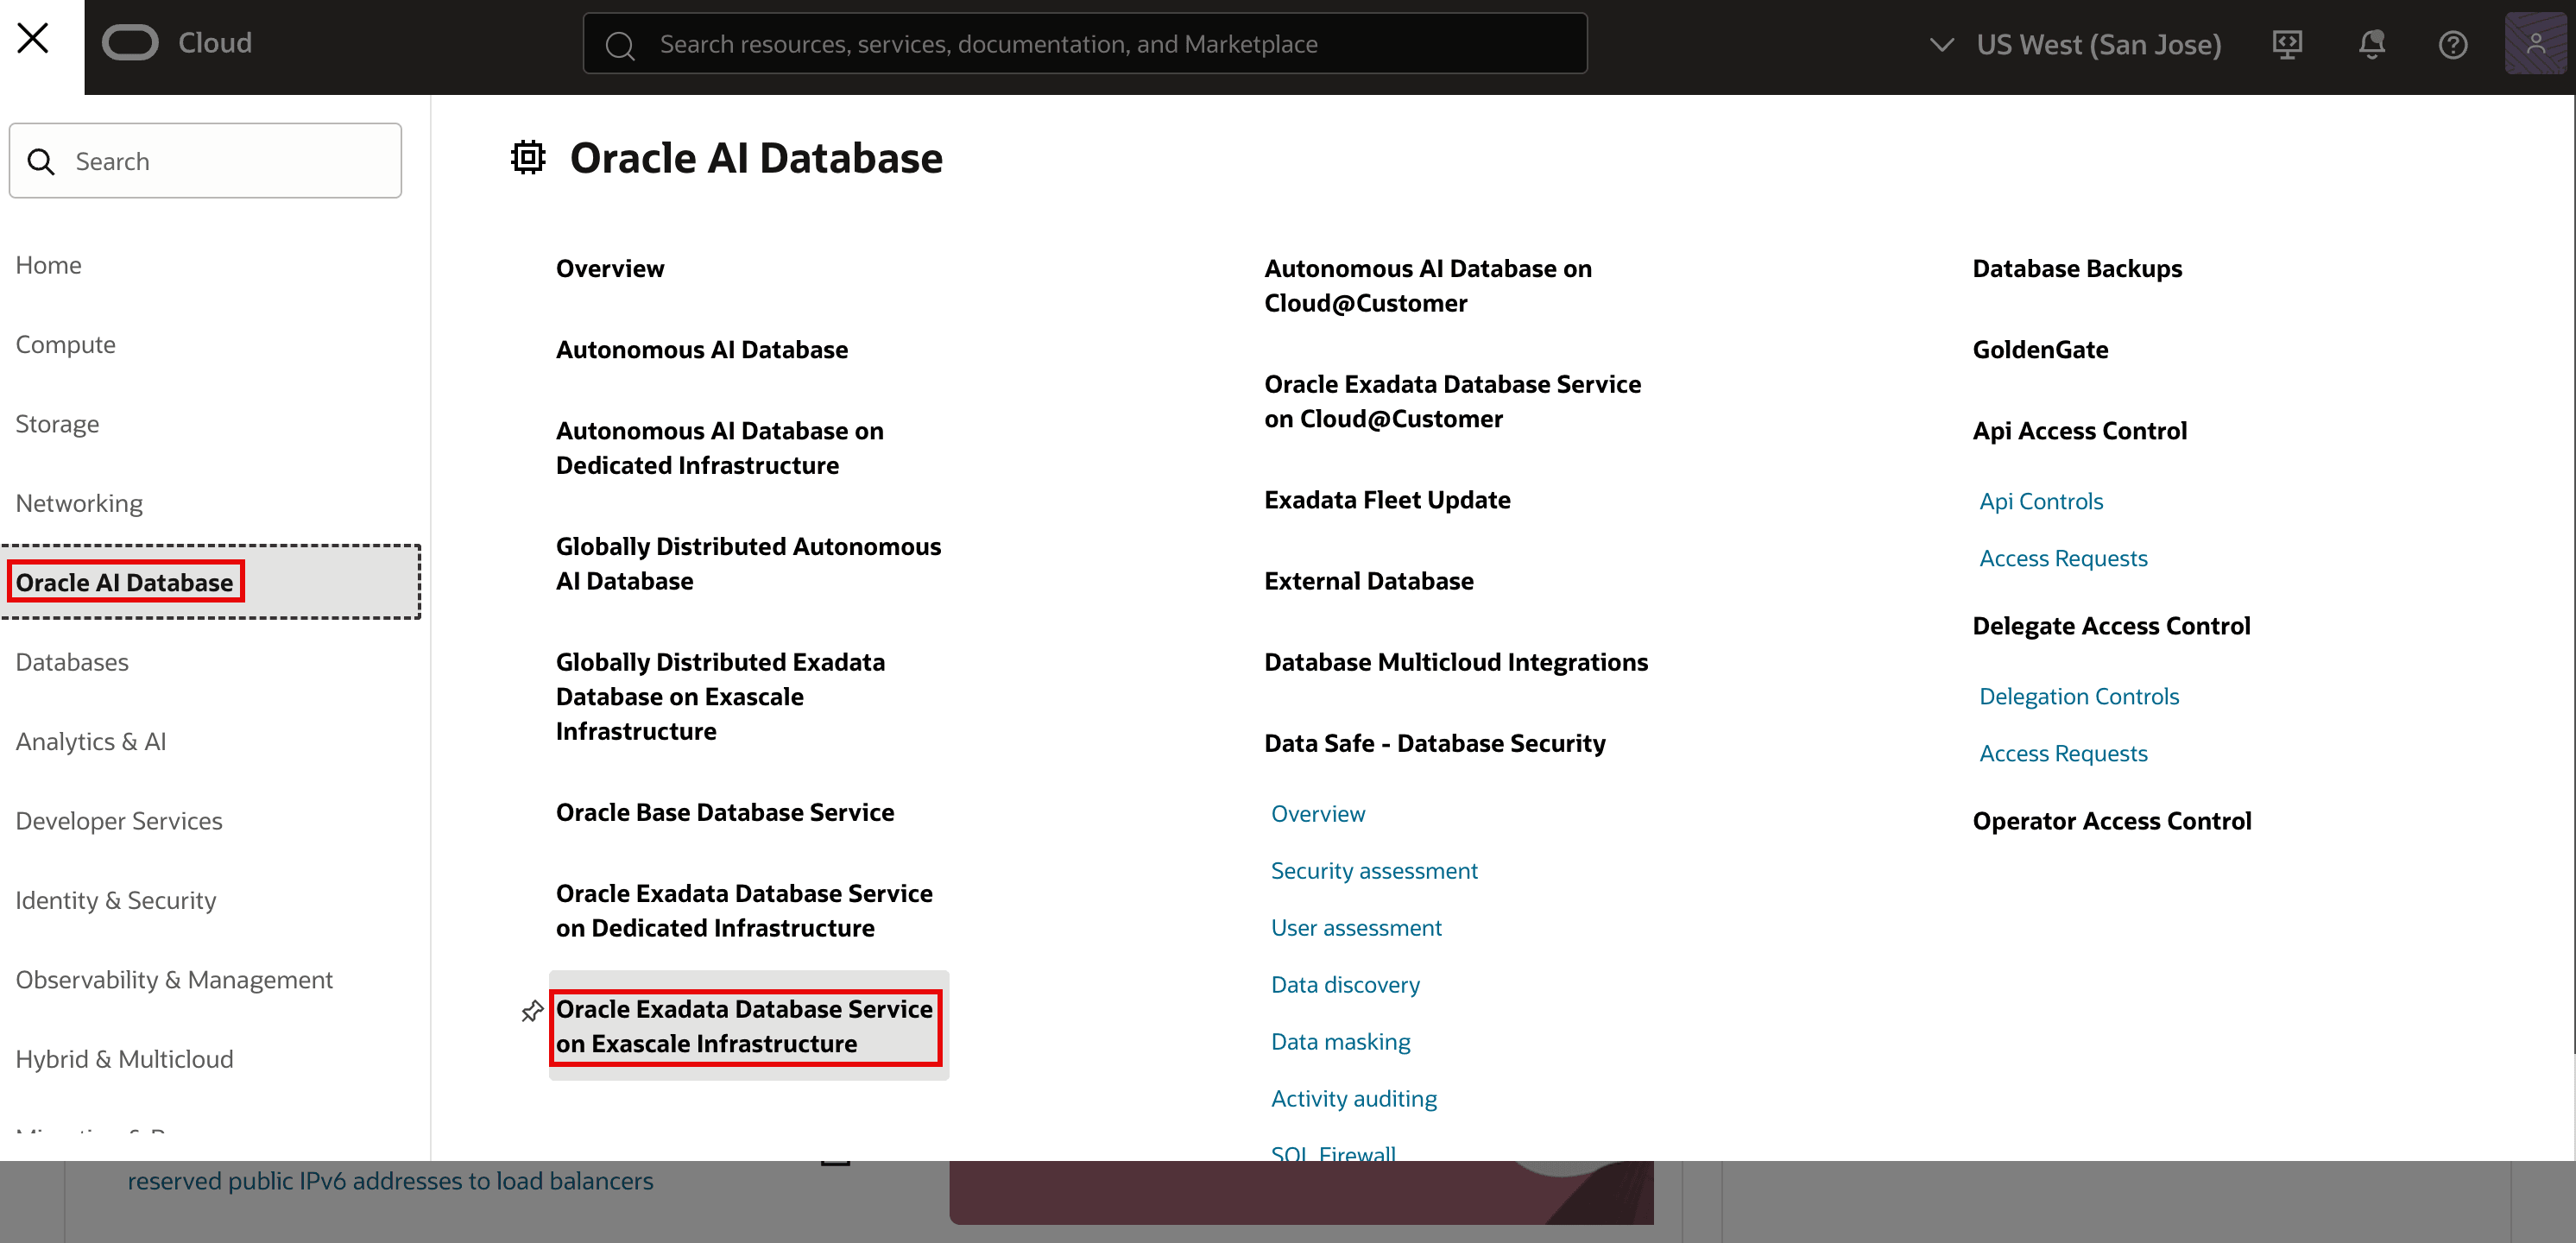Select Hybrid & Multicloud category
Screen dimensions: 2576x1243
124,1059
